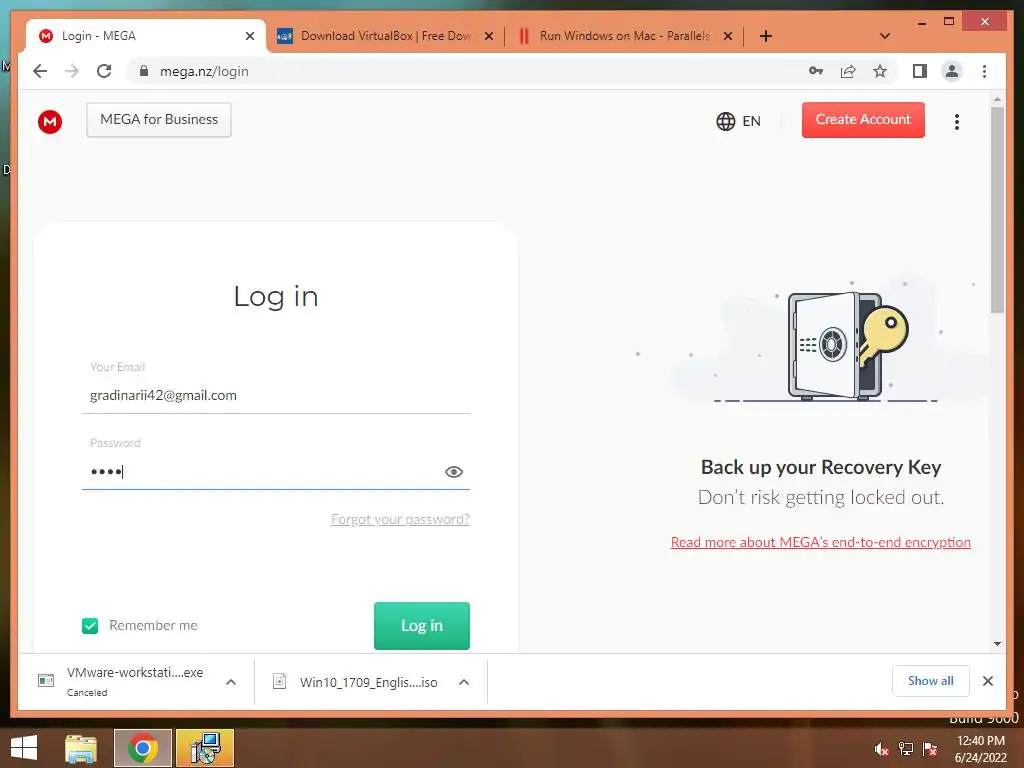Screen dimensions: 1024x768
Task: Open the MEGA page three-dot menu
Action: (957, 121)
